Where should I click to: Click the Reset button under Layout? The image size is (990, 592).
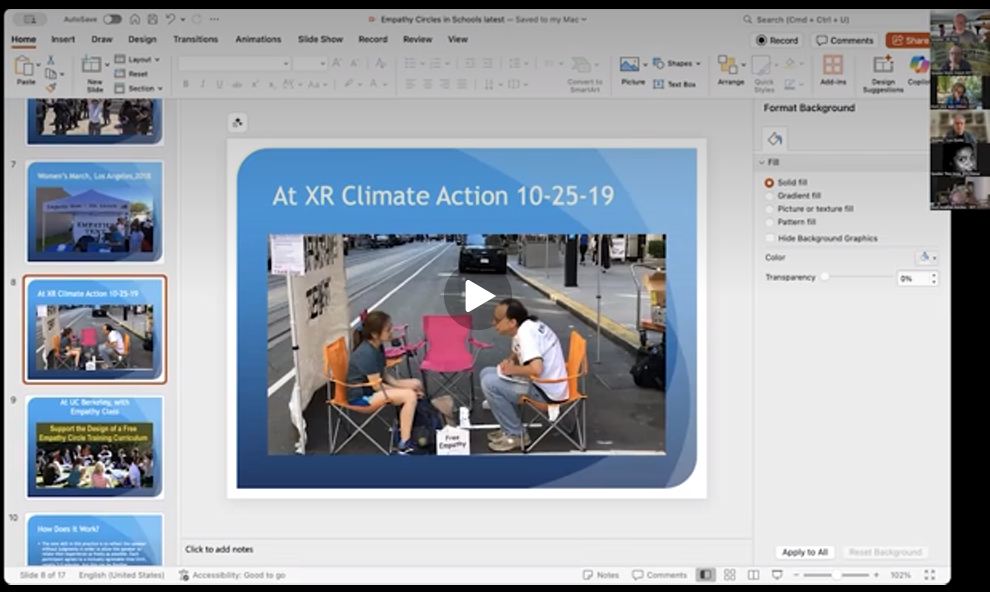[131, 74]
